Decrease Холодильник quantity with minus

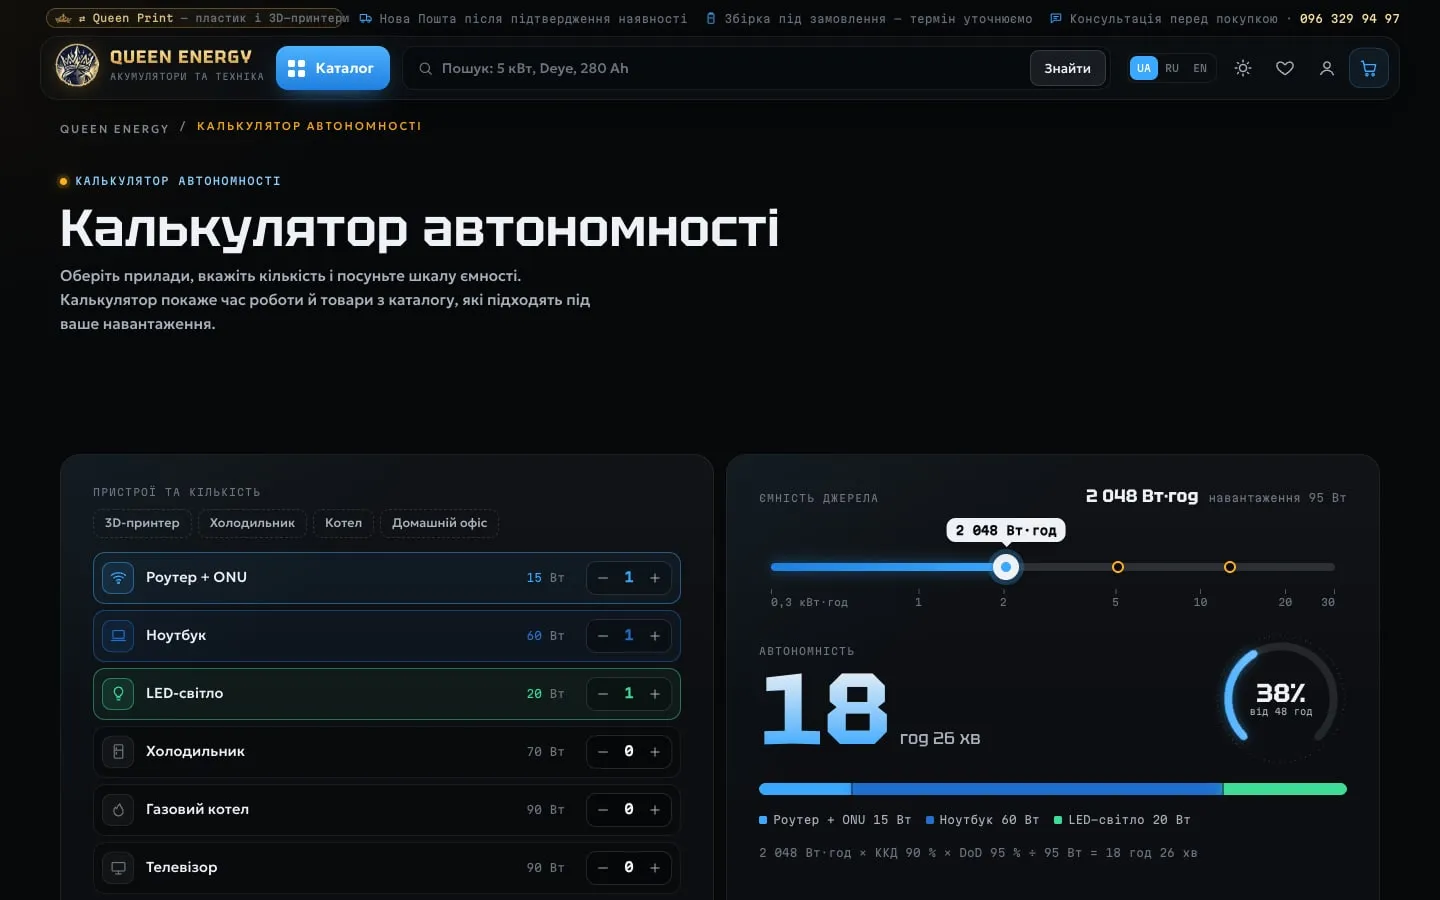[x=603, y=752]
